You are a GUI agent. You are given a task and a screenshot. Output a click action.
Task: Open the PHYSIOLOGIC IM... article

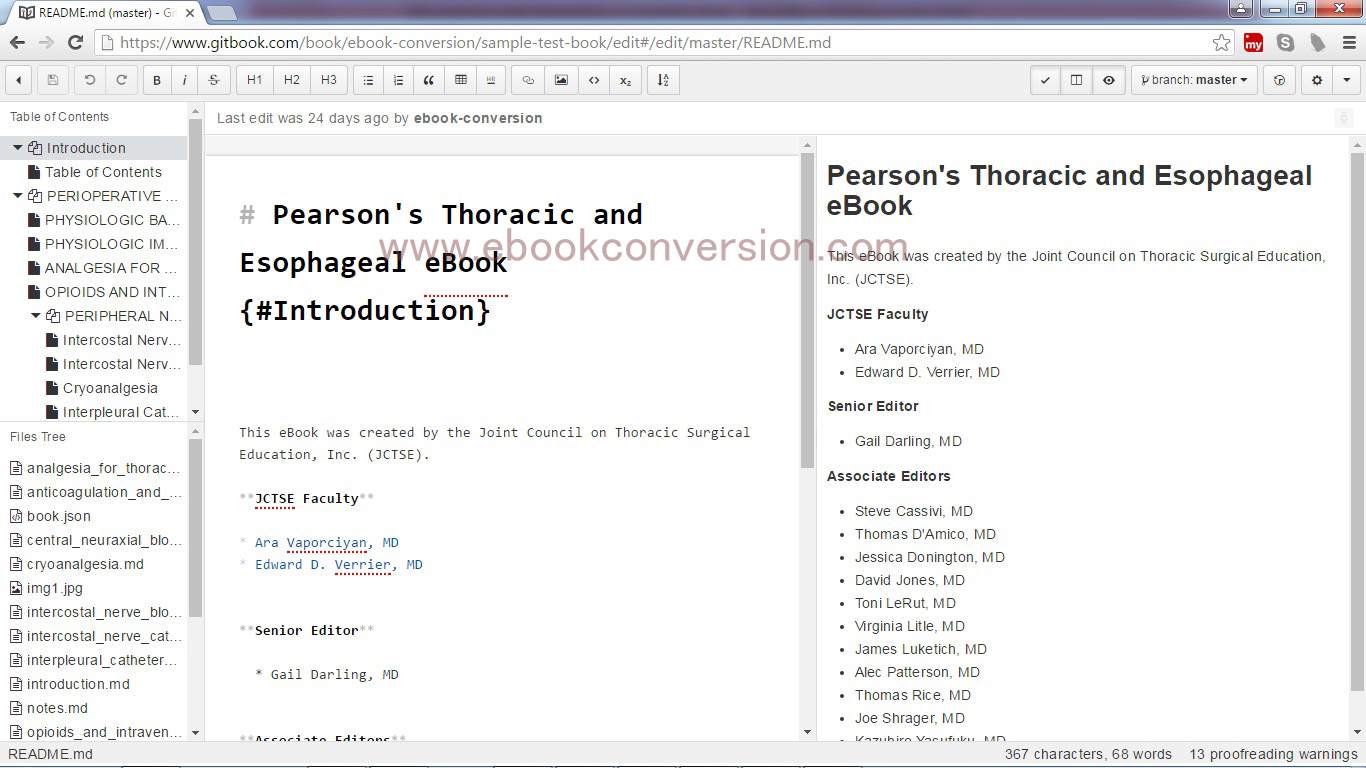click(x=112, y=244)
